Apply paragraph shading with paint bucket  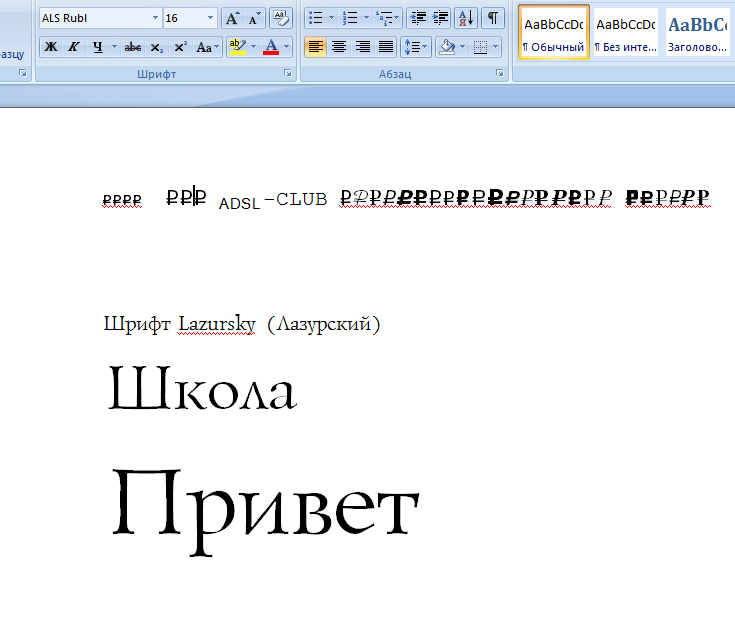pyautogui.click(x=447, y=47)
